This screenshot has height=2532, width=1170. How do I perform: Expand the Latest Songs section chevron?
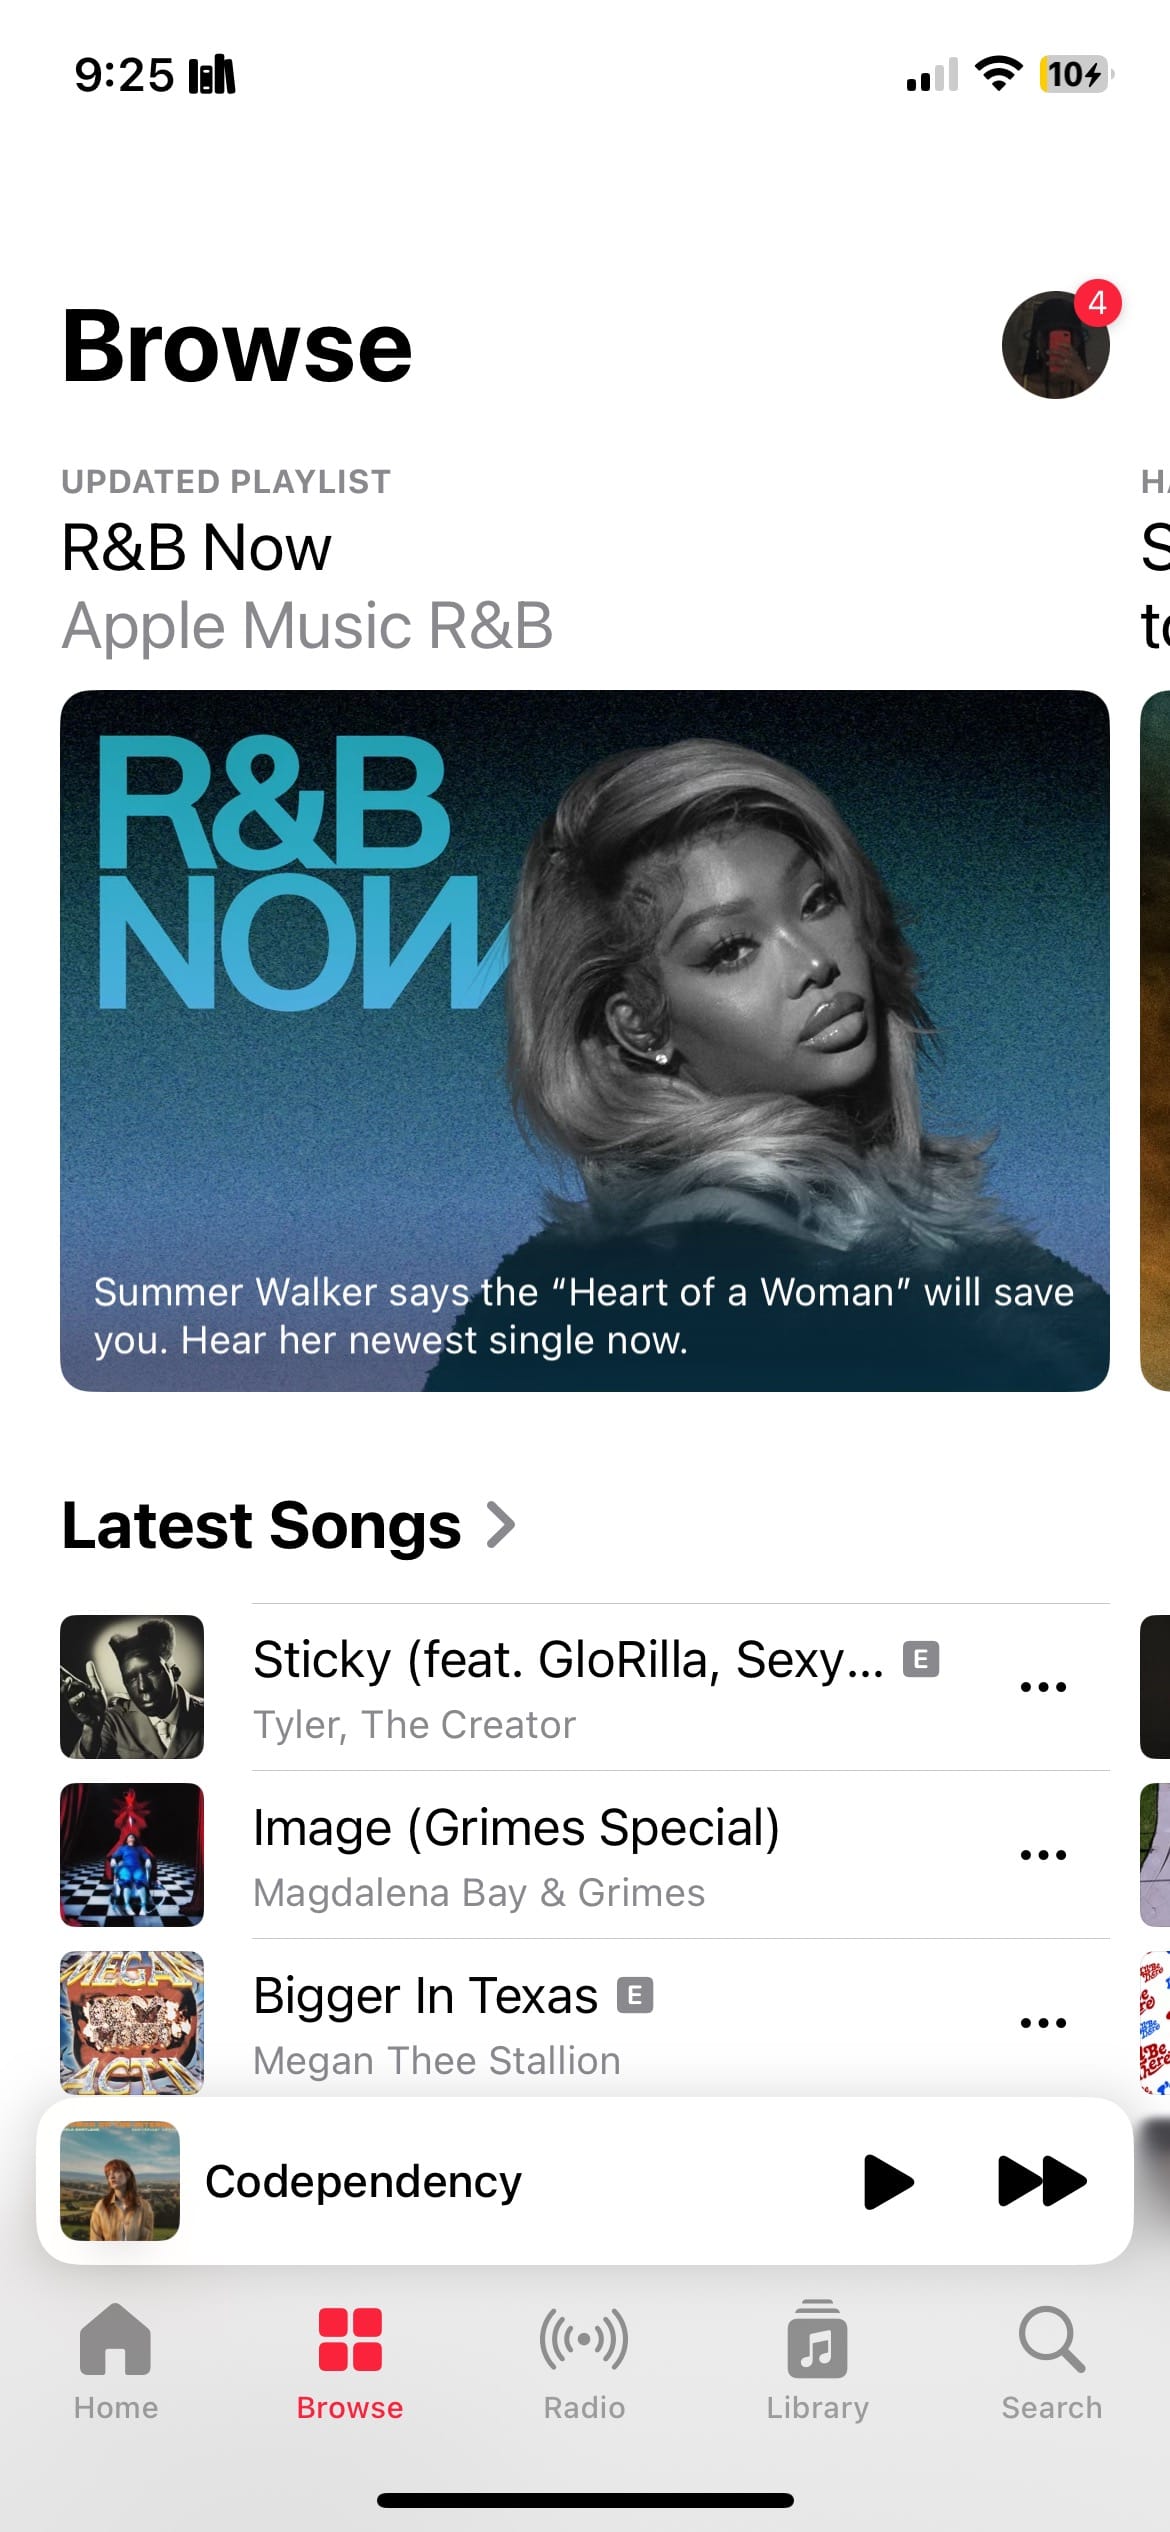(500, 1525)
